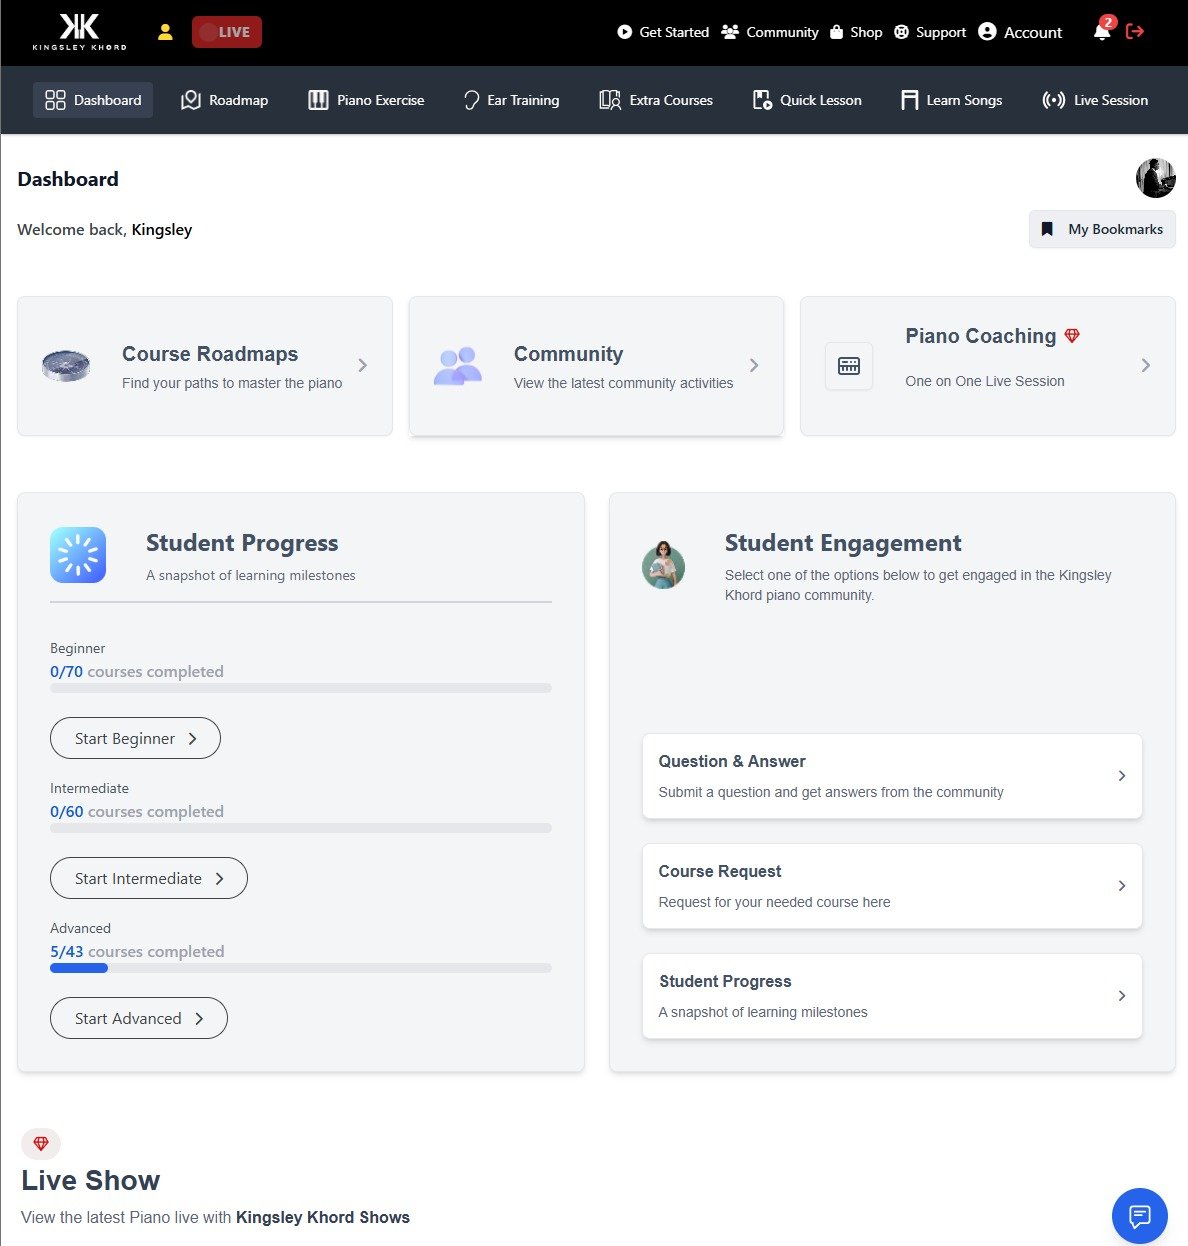Open the Quick Lesson section

tap(761, 100)
